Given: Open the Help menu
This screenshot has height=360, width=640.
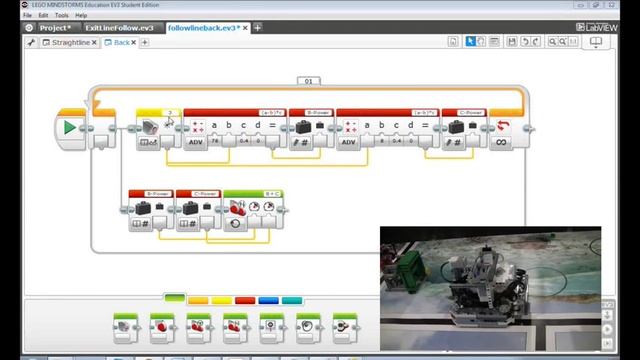Looking at the screenshot, I should click(81, 16).
